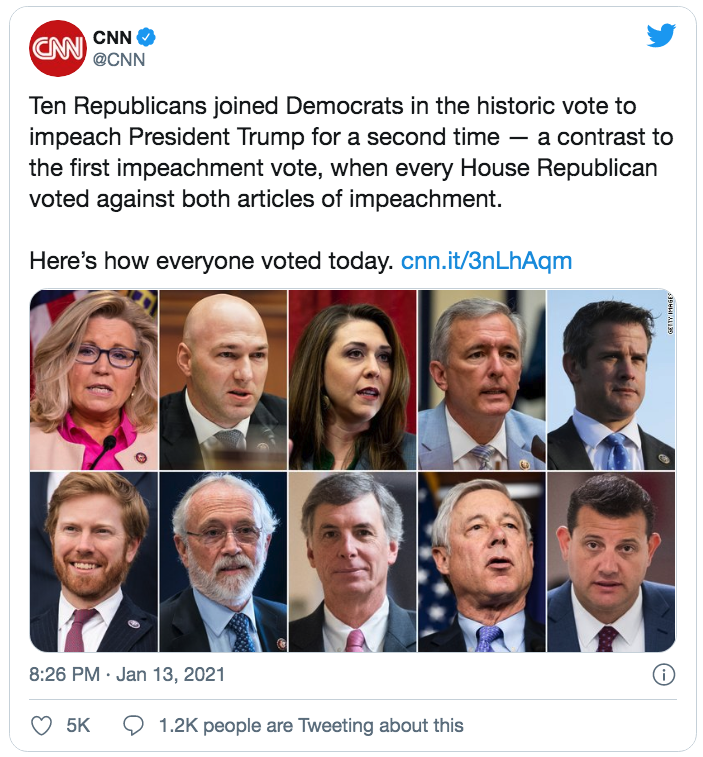
Task: Open photo of gray-haired man with lavender tie
Action: click(x=481, y=562)
